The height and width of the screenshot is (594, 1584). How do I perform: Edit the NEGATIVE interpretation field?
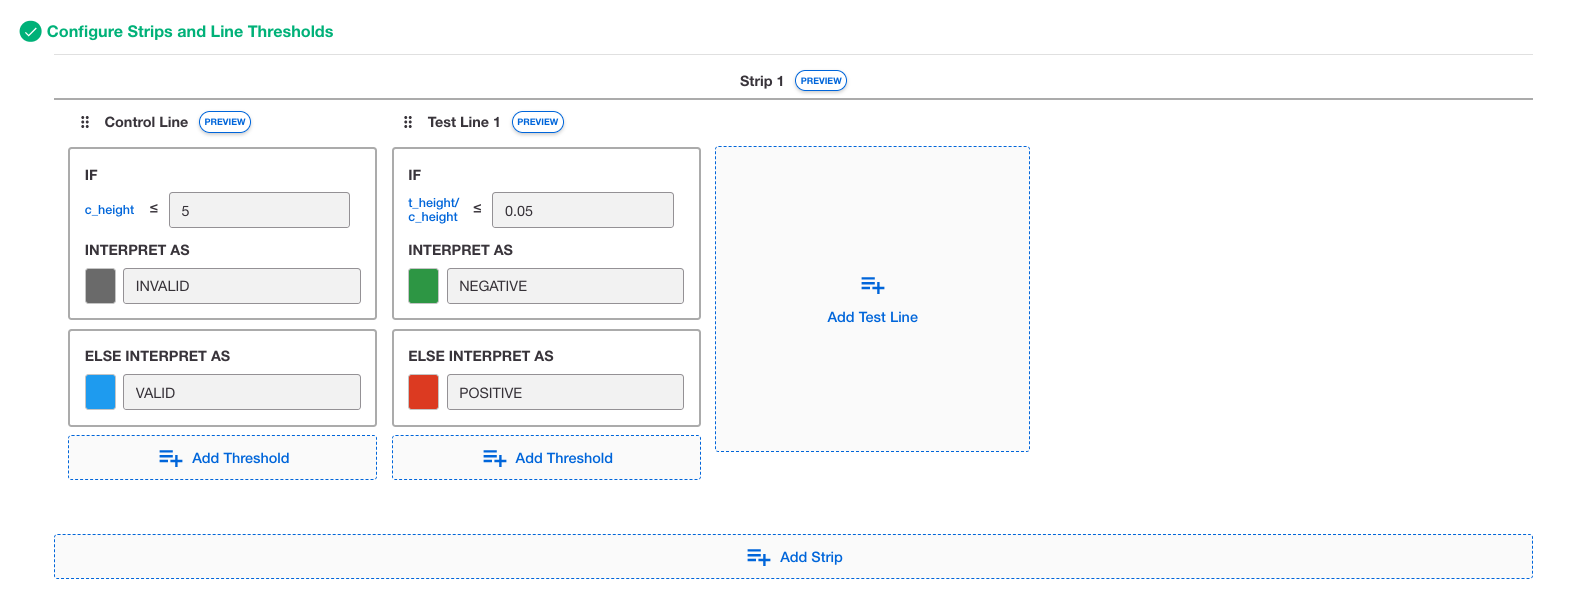pyautogui.click(x=565, y=286)
